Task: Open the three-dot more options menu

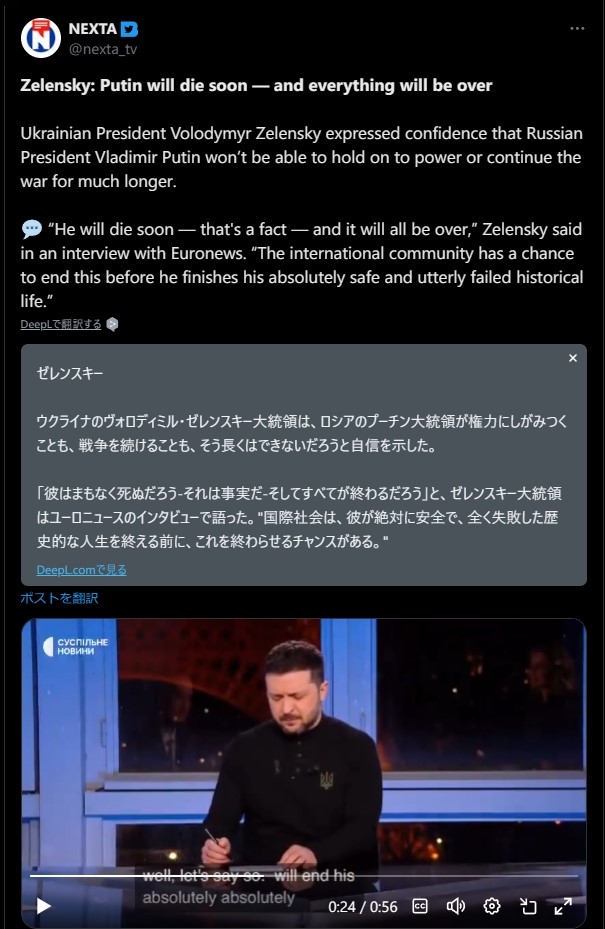Action: click(577, 28)
